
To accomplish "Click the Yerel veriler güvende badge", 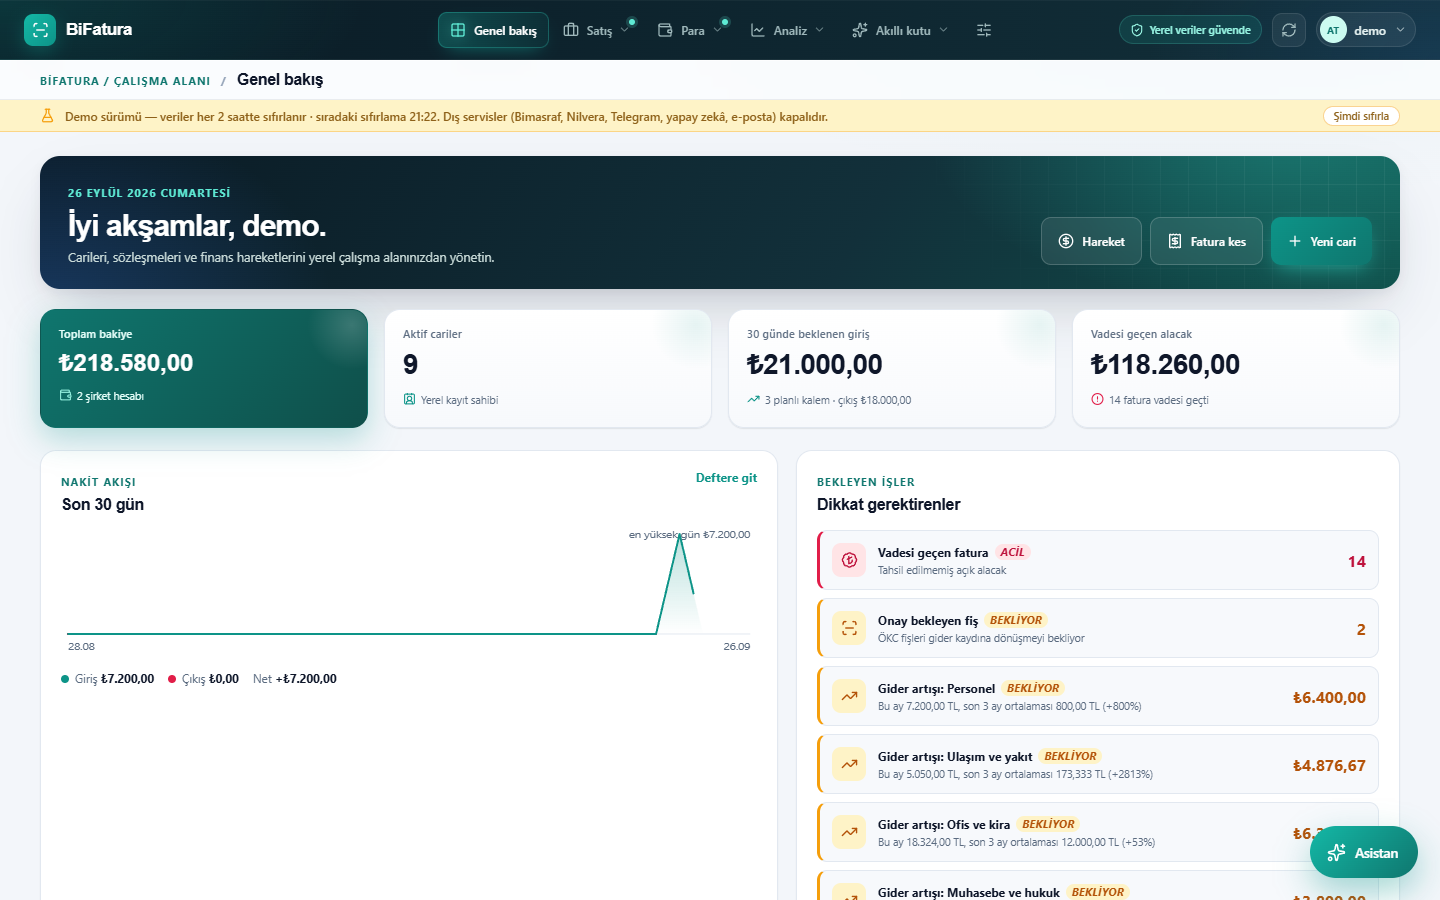I will click(1190, 30).
